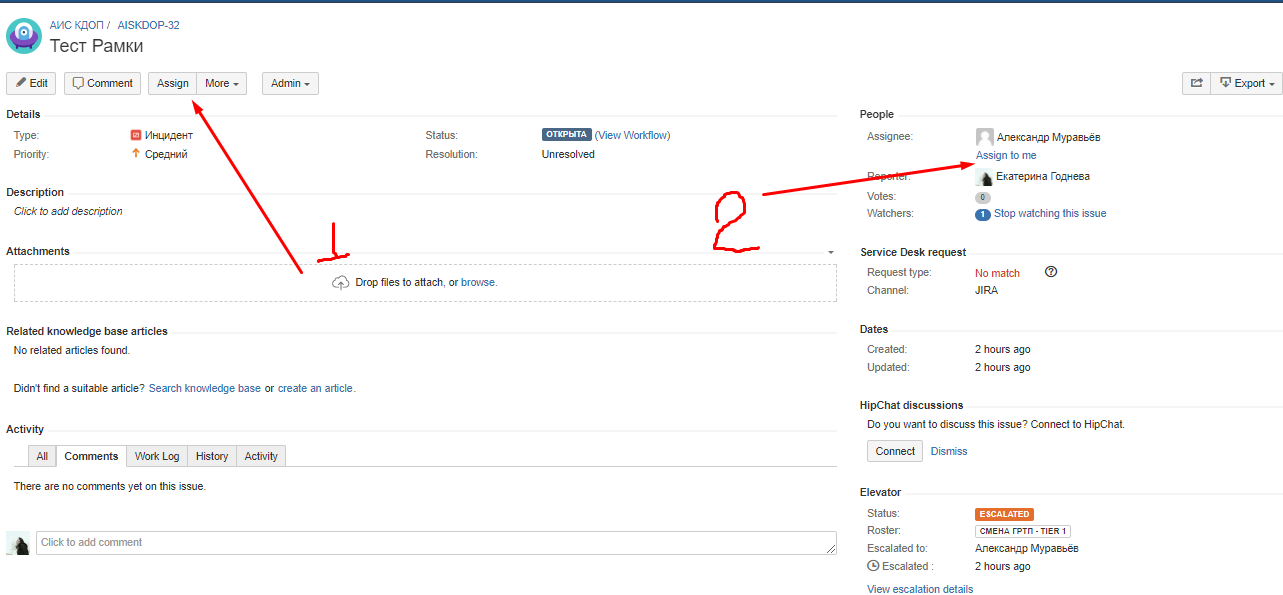The image size is (1283, 595).
Task: Click the project avatar icon
Action: pyautogui.click(x=24, y=36)
